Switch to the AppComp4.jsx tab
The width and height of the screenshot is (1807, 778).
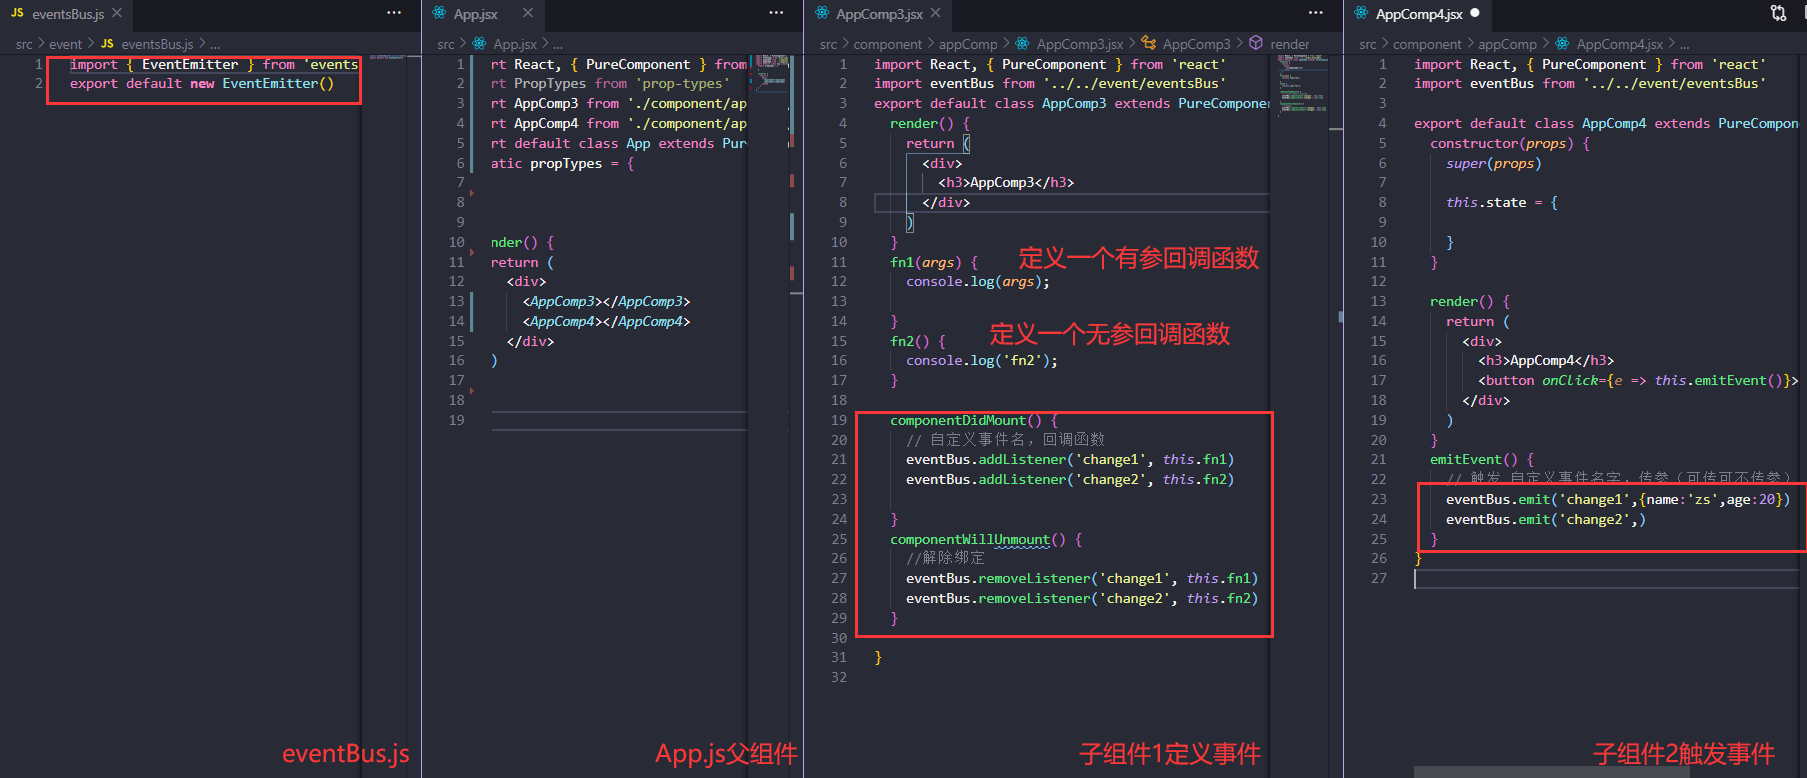coord(1417,14)
